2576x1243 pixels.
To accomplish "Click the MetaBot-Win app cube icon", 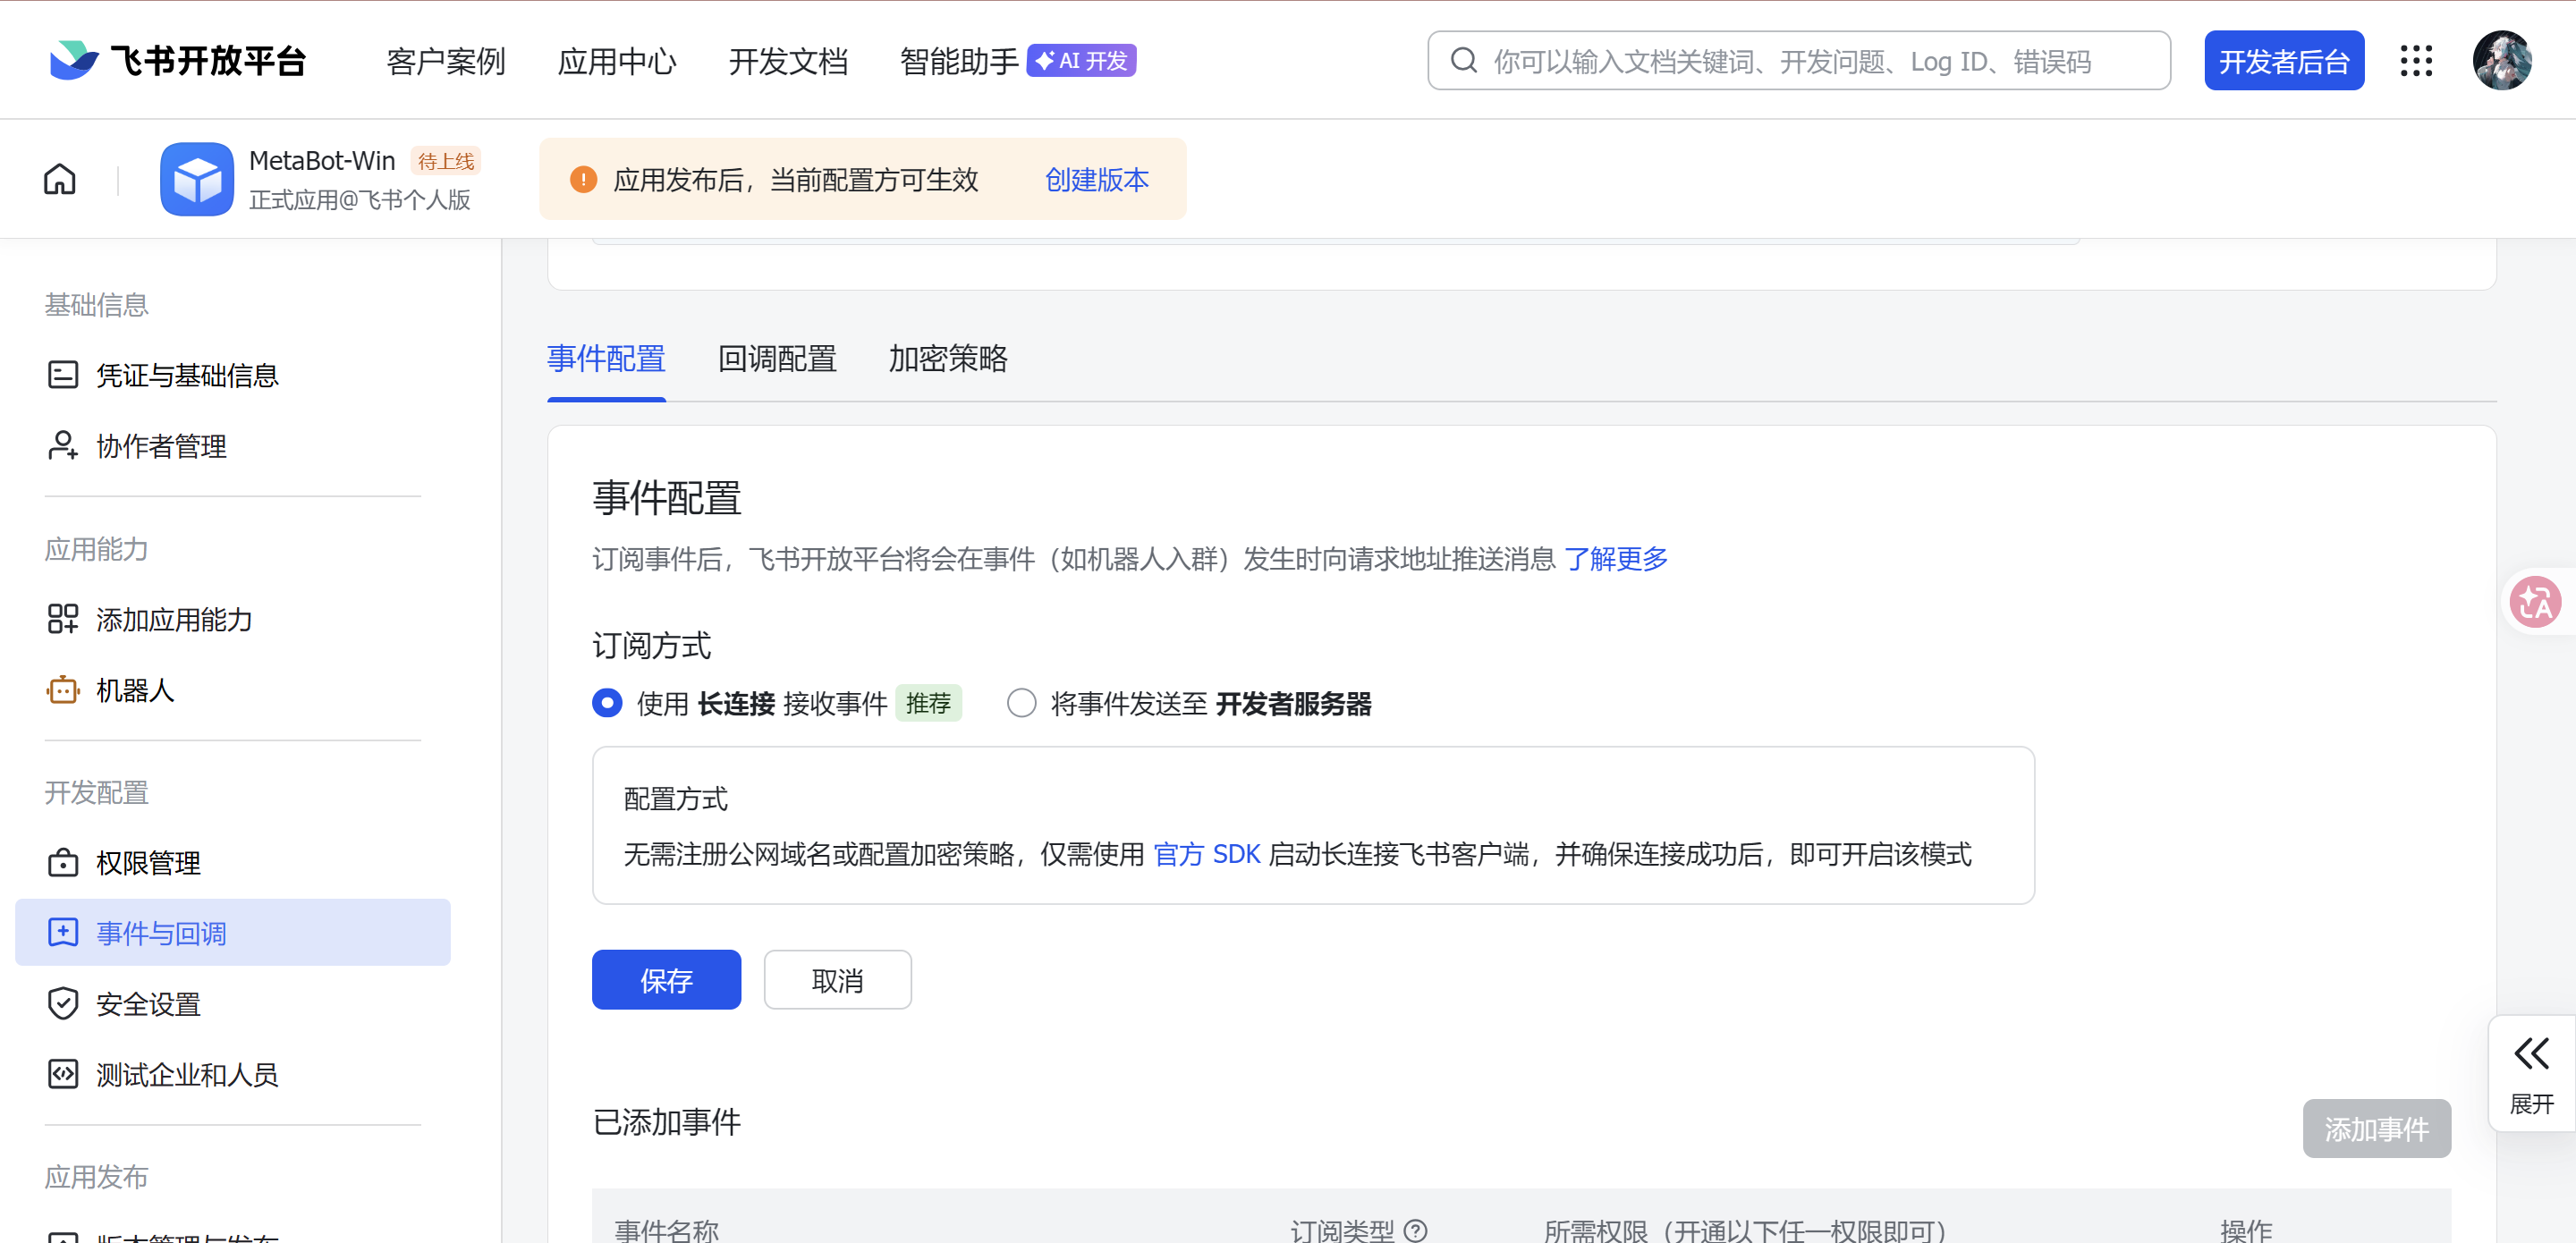I will pyautogui.click(x=197, y=179).
